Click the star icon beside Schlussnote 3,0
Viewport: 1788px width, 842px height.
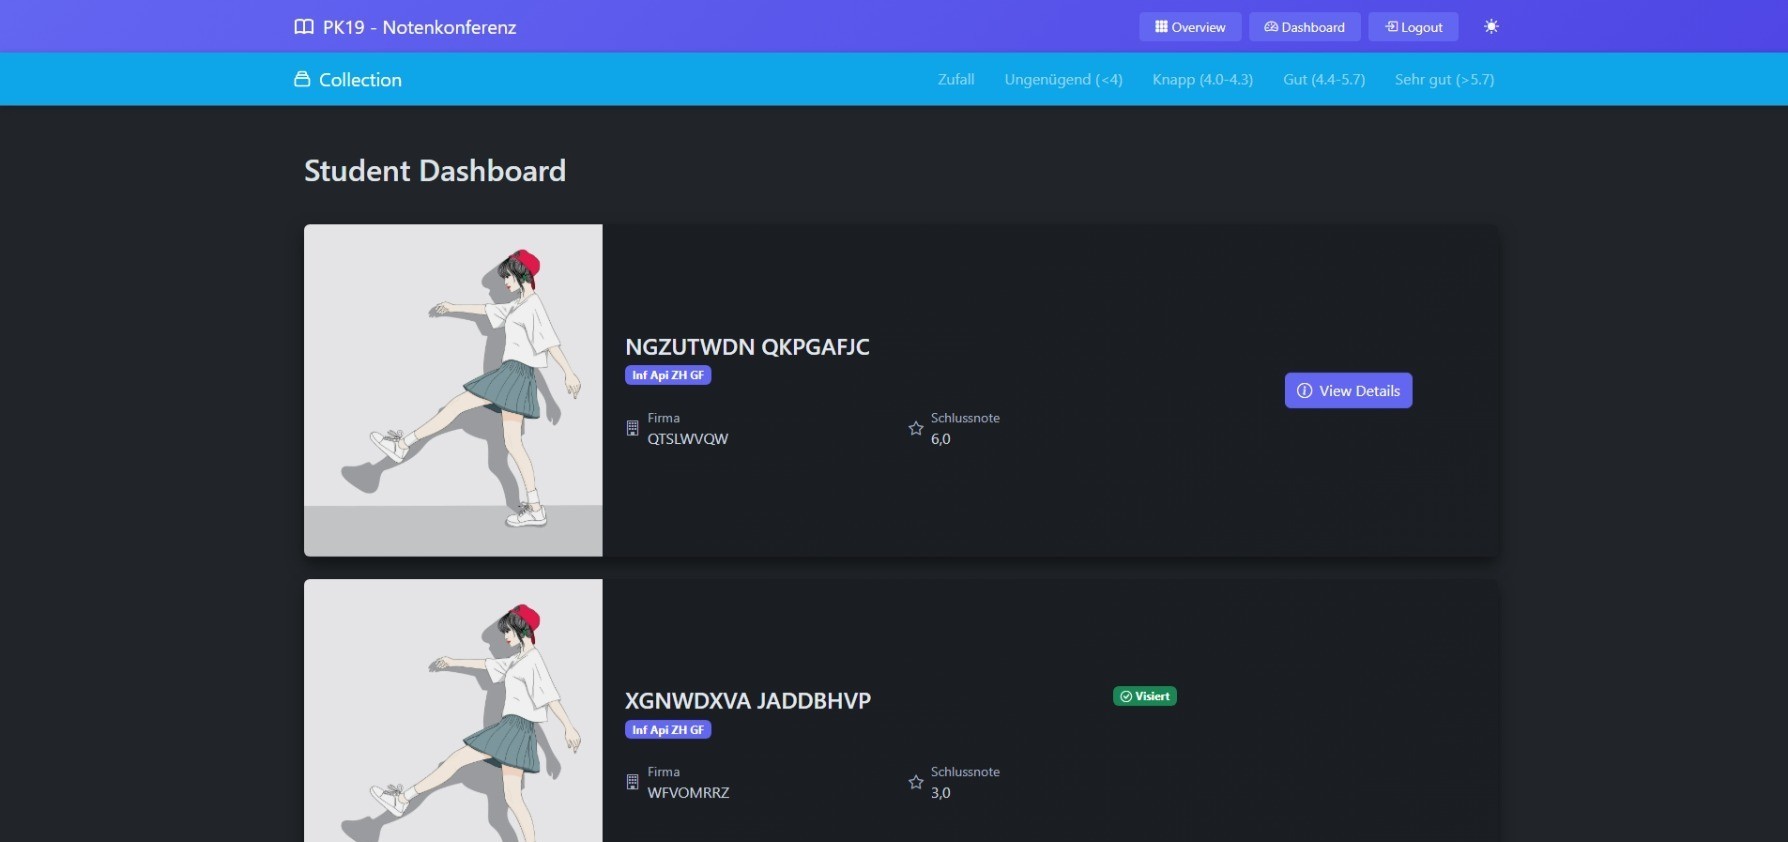pos(915,782)
